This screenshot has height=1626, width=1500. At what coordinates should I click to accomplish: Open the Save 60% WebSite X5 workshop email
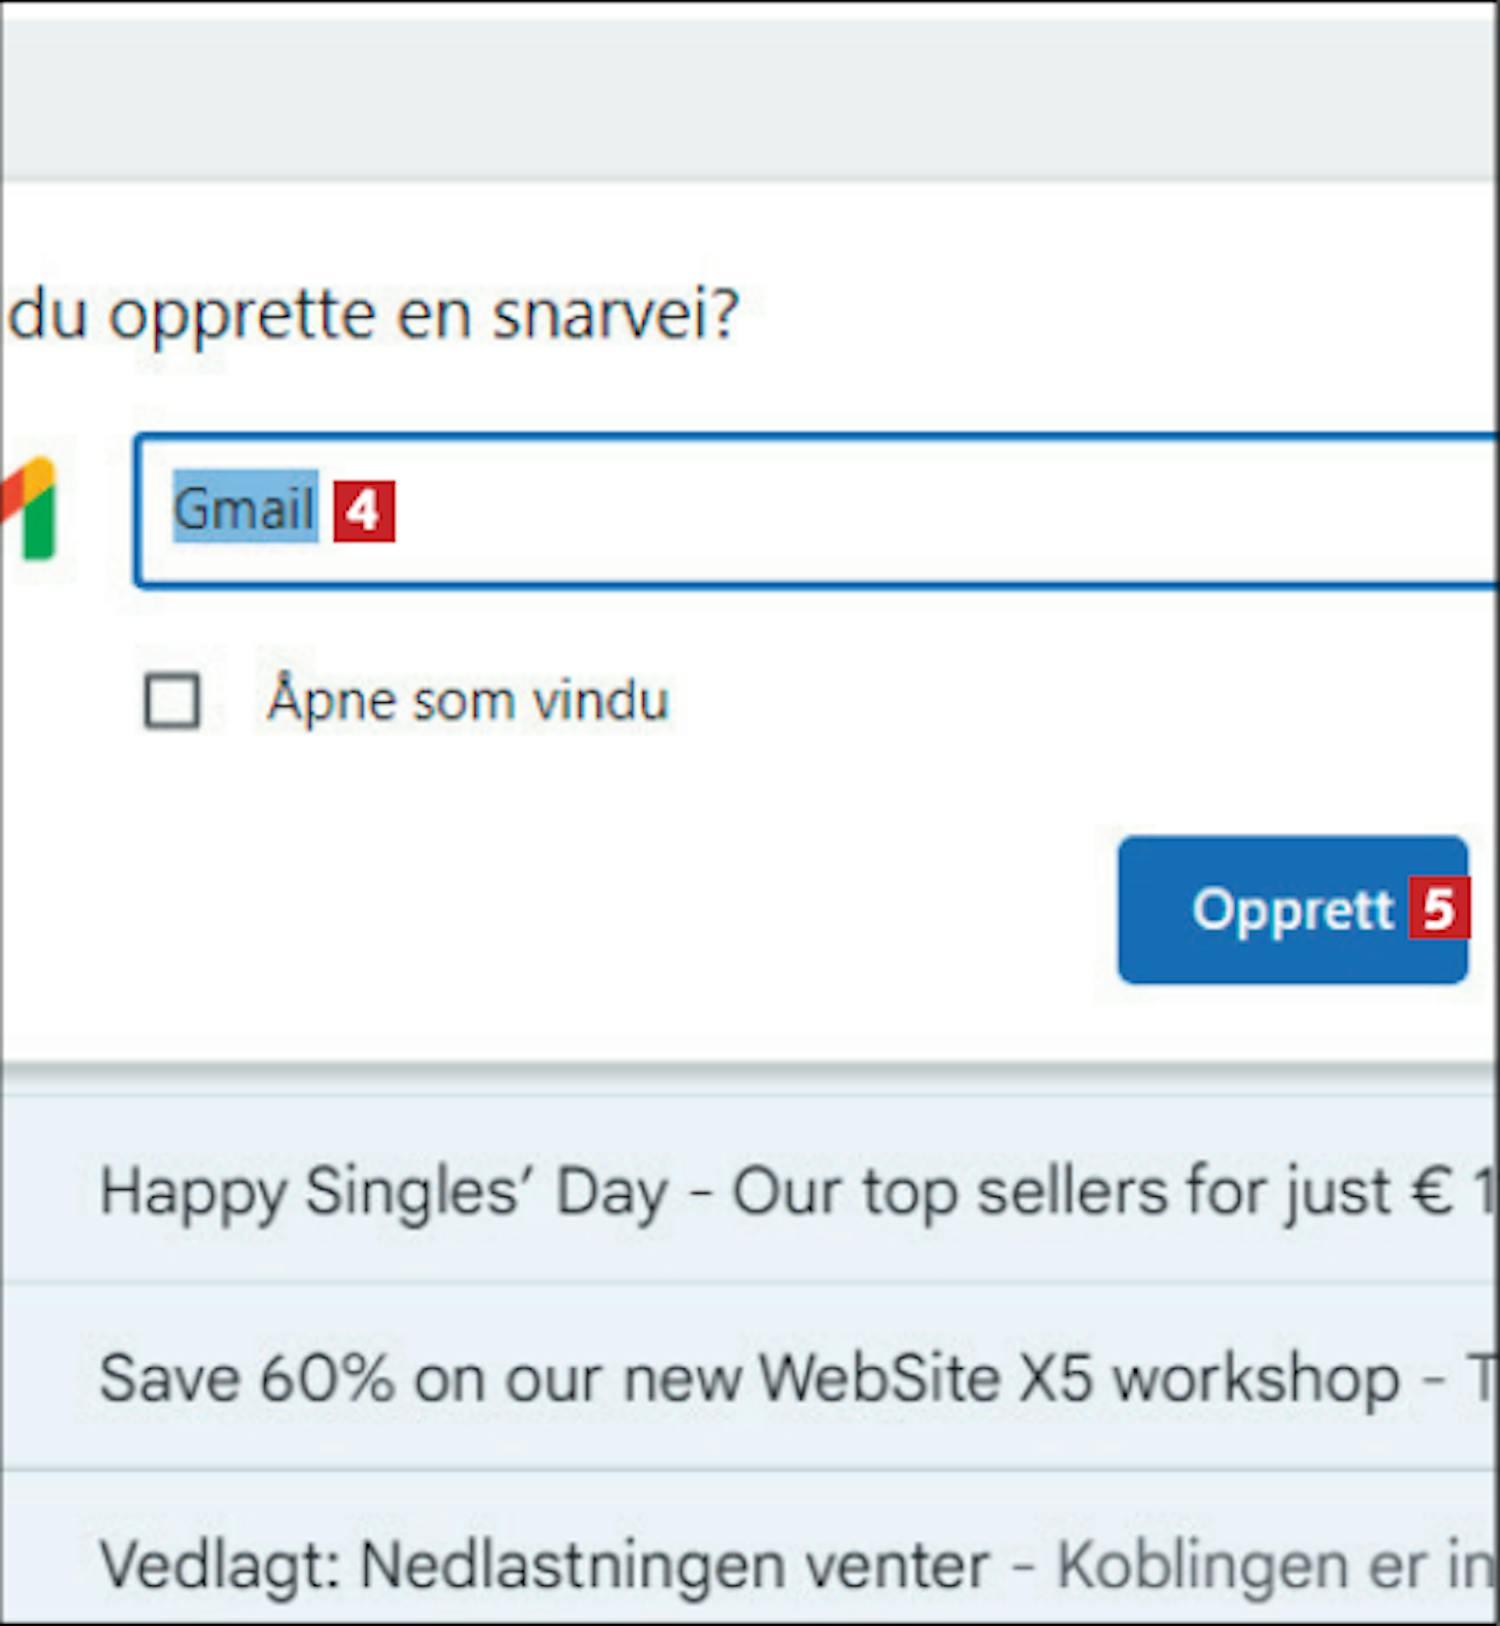[x=750, y=1378]
